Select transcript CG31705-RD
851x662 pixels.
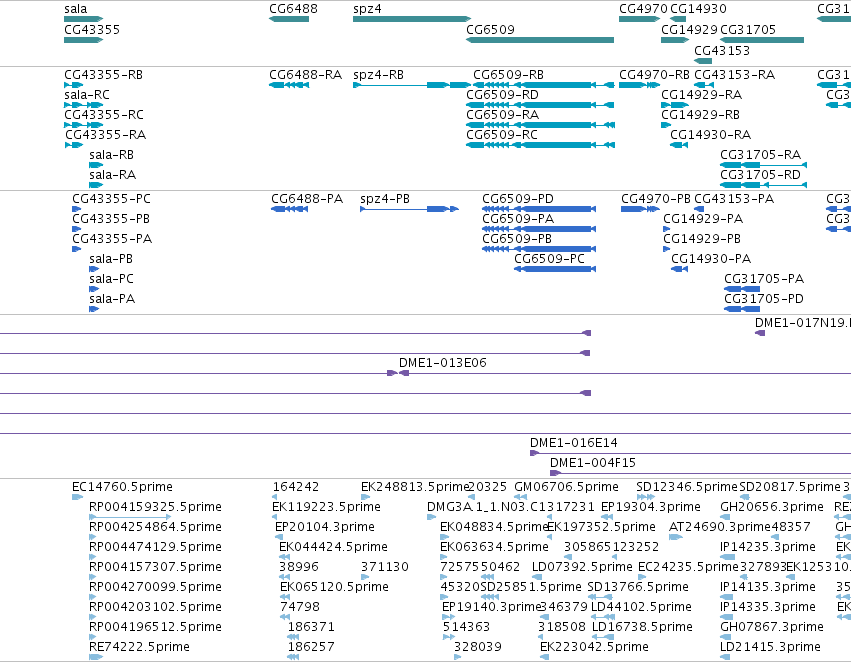point(763,185)
